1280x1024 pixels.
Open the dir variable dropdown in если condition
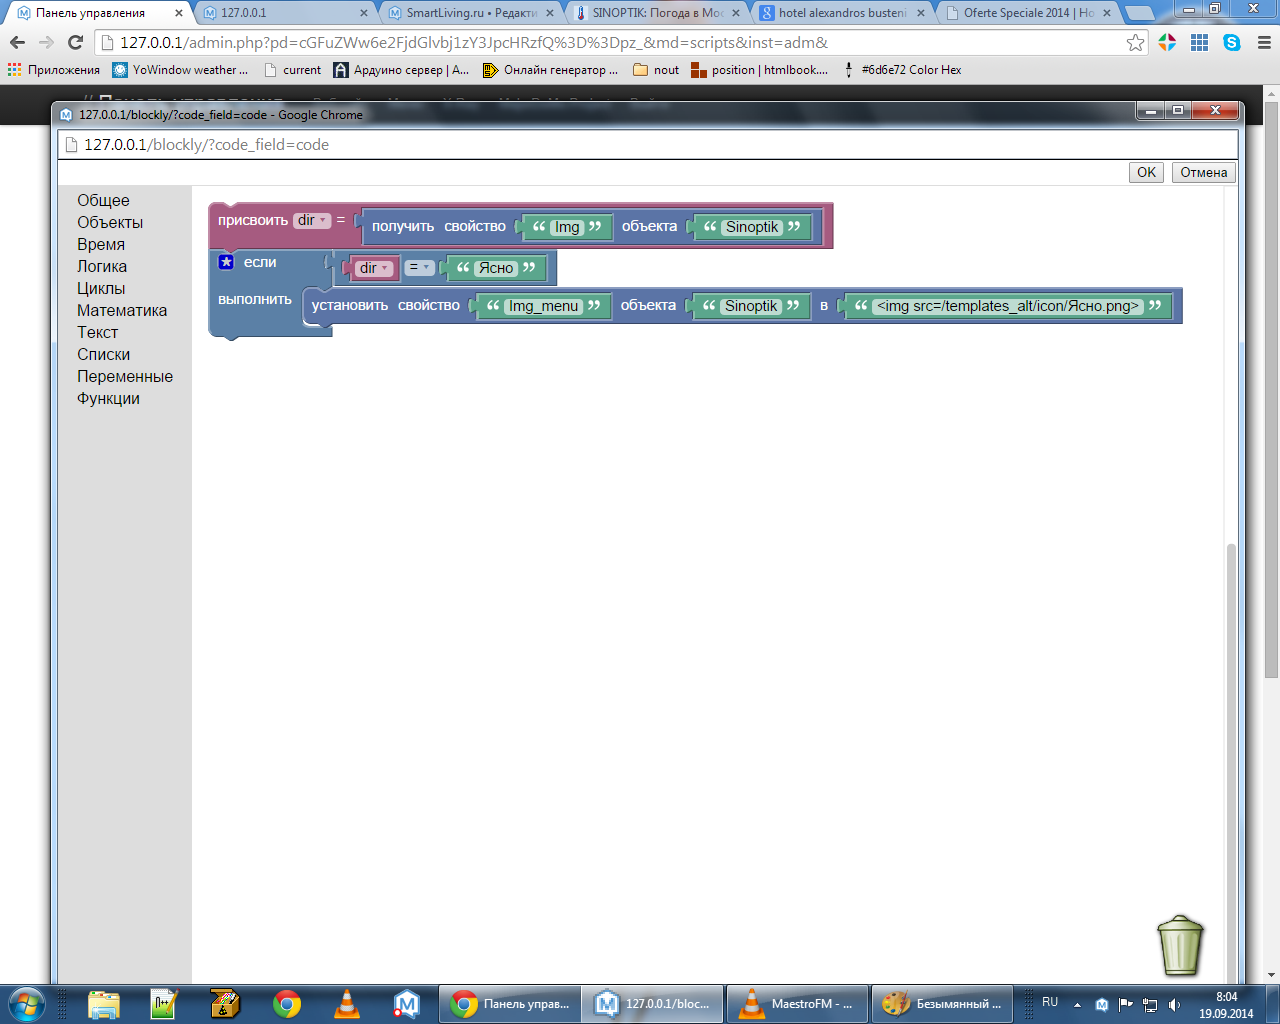tap(374, 268)
